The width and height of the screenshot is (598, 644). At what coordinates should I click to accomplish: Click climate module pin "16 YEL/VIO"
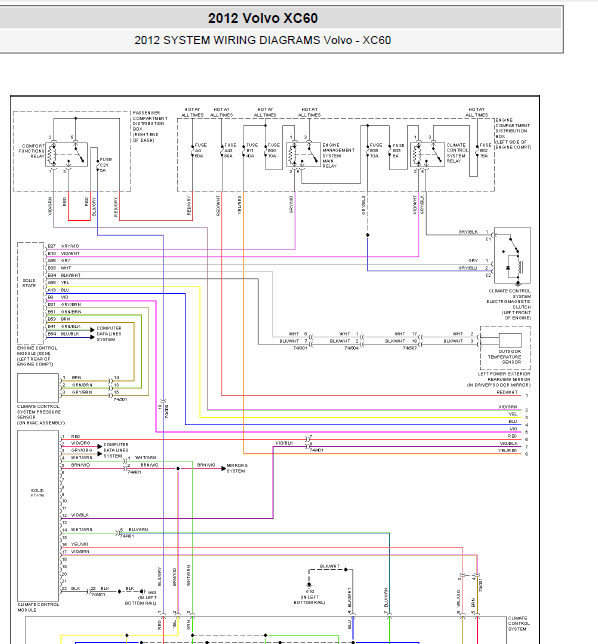[x=75, y=544]
